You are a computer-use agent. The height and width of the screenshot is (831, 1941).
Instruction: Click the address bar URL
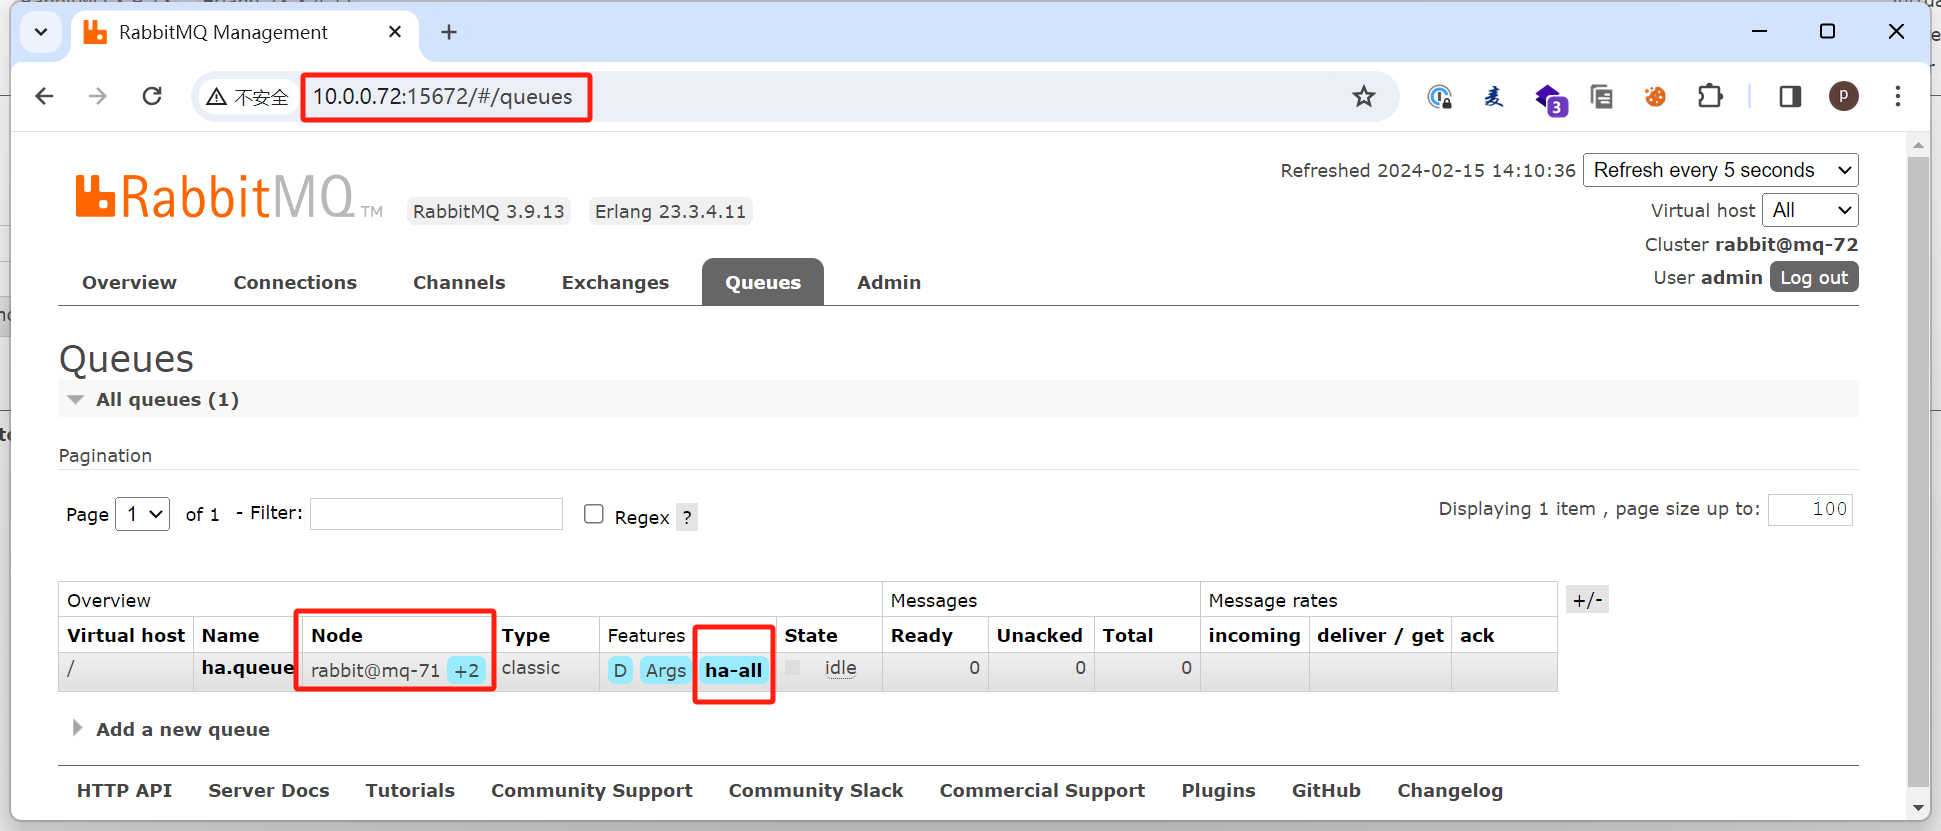tap(443, 96)
